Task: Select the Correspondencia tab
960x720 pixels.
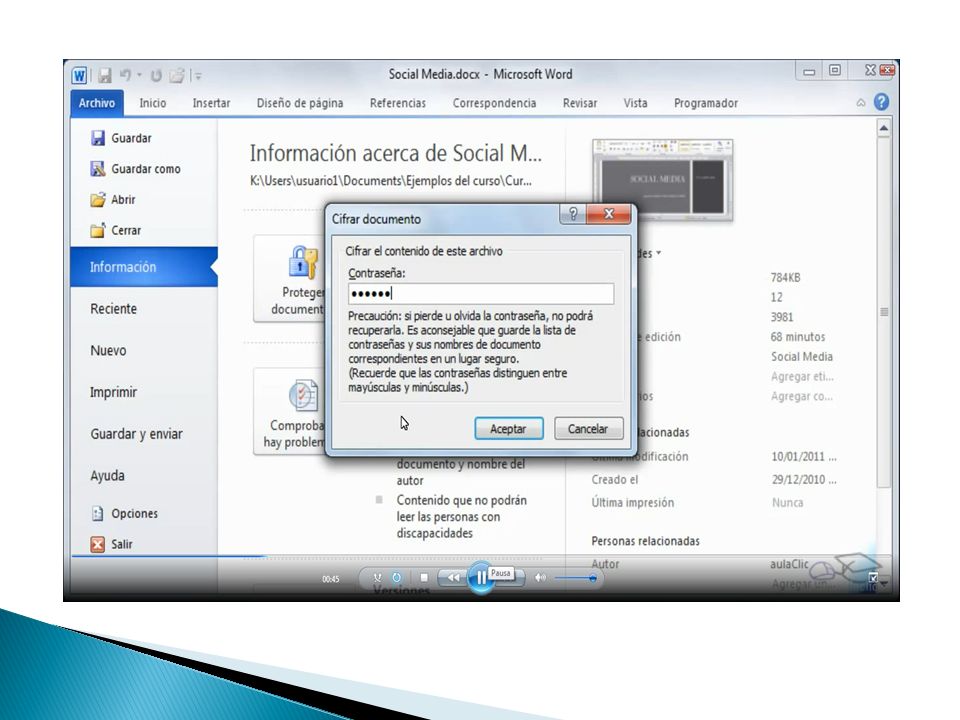Action: (x=495, y=103)
